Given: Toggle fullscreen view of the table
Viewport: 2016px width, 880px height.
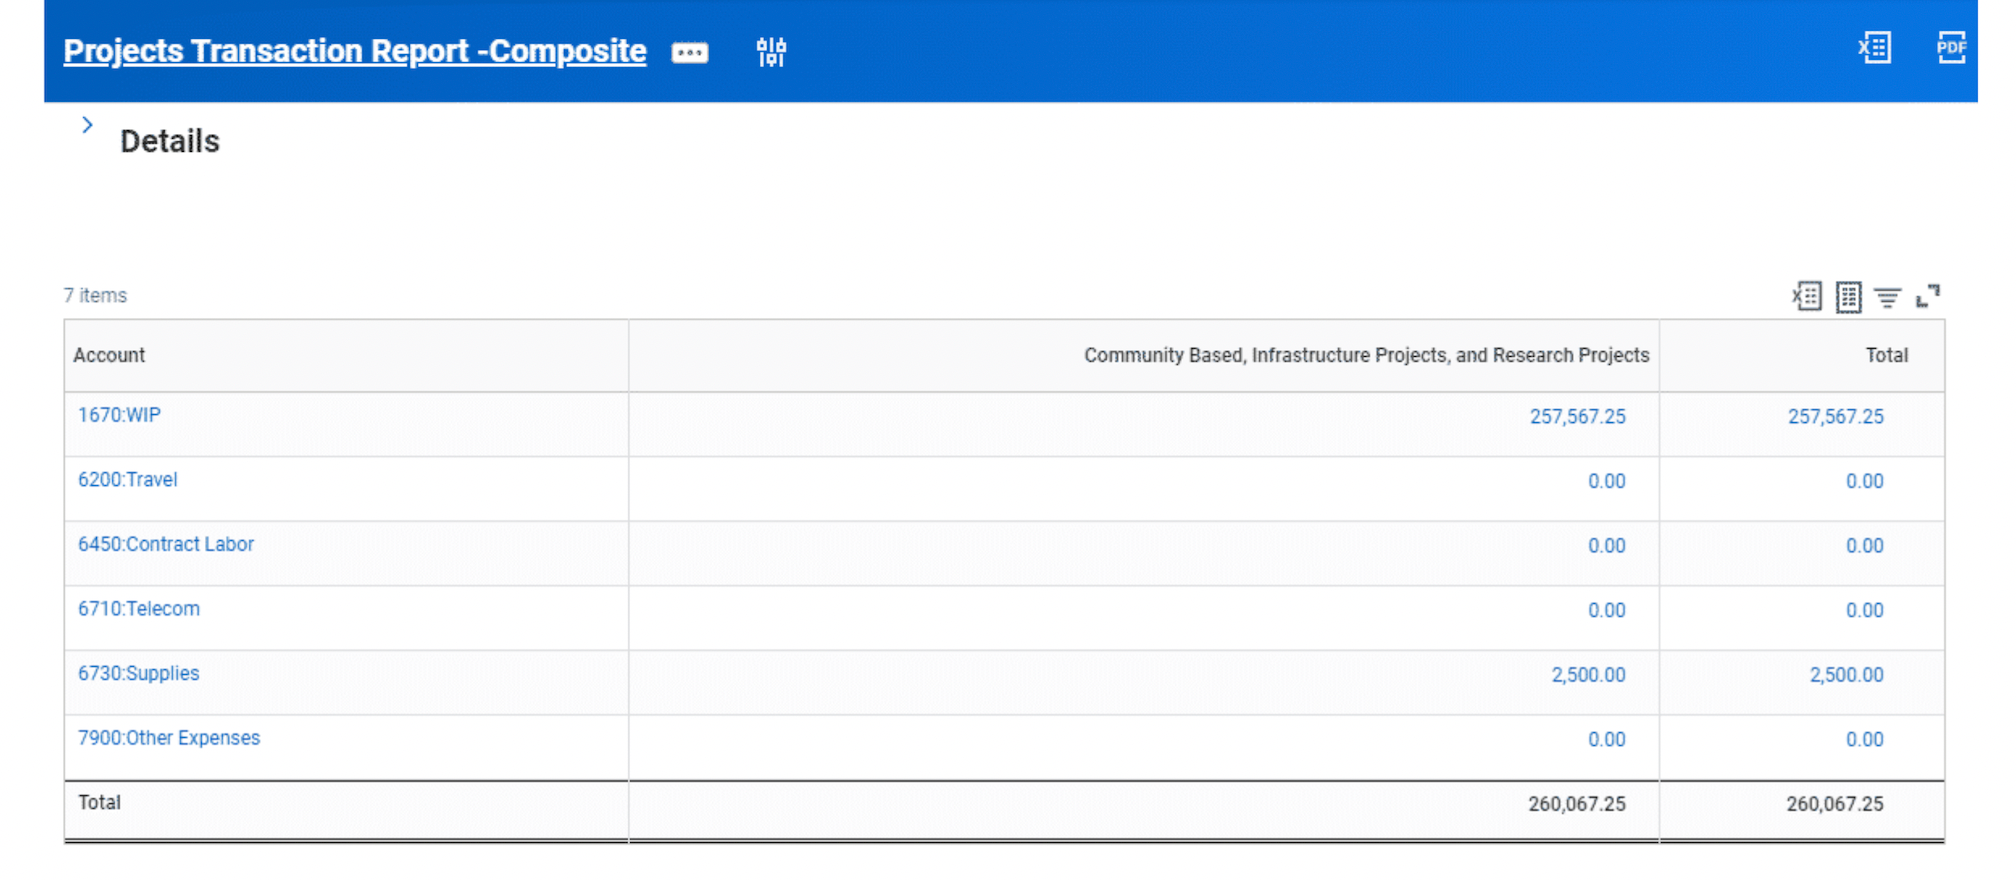Looking at the screenshot, I should coord(1927,296).
